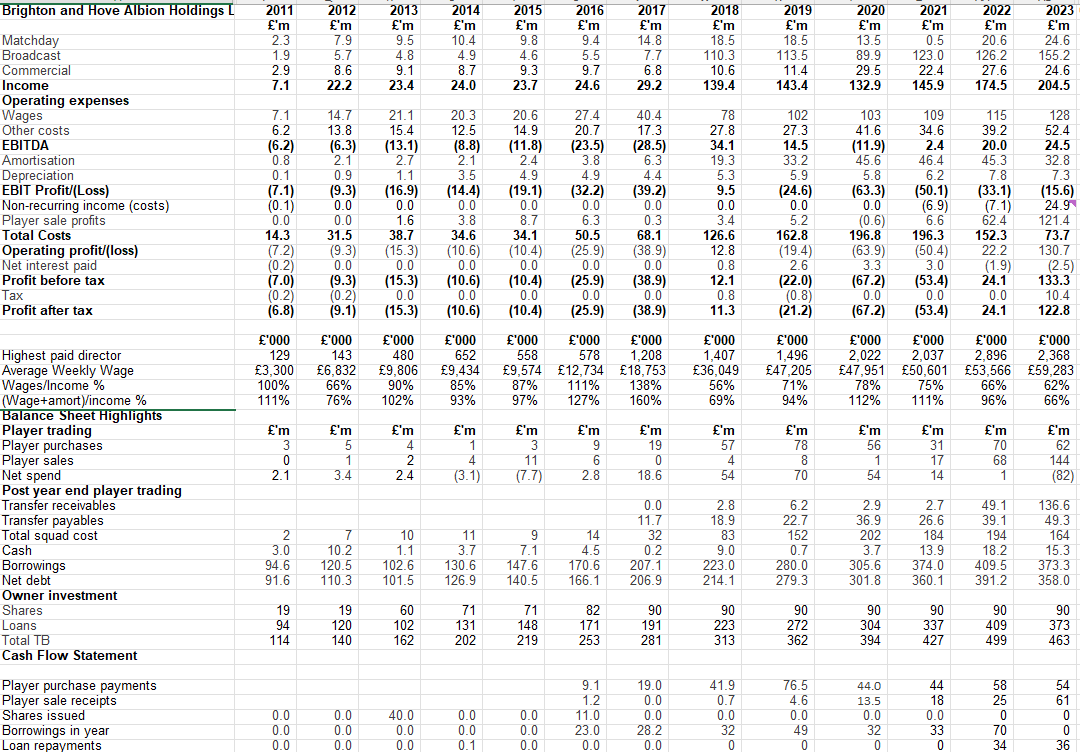
Task: Select the Transfer receivables row label
Action: tap(59, 505)
